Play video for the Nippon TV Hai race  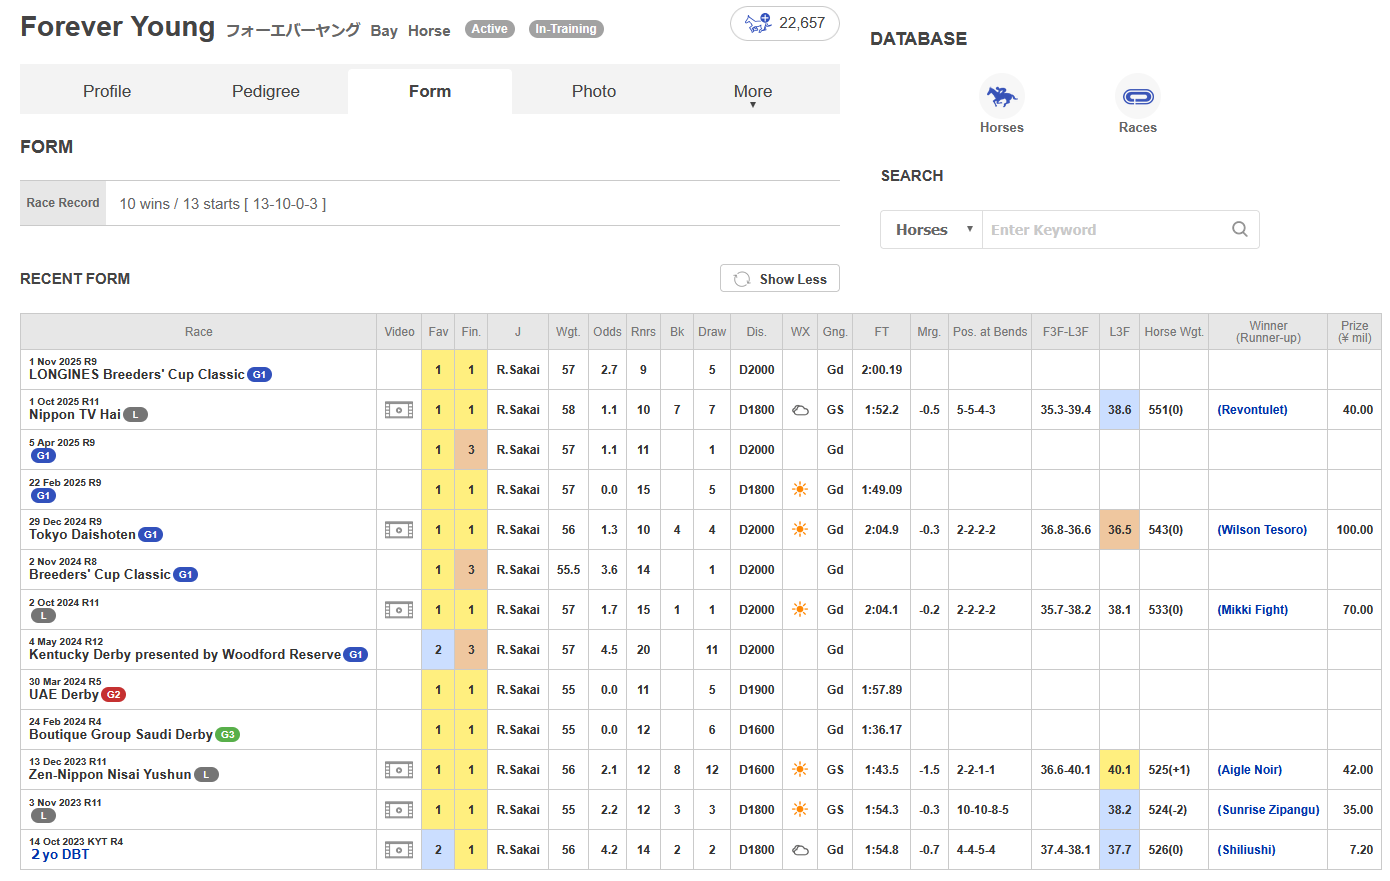click(x=399, y=410)
